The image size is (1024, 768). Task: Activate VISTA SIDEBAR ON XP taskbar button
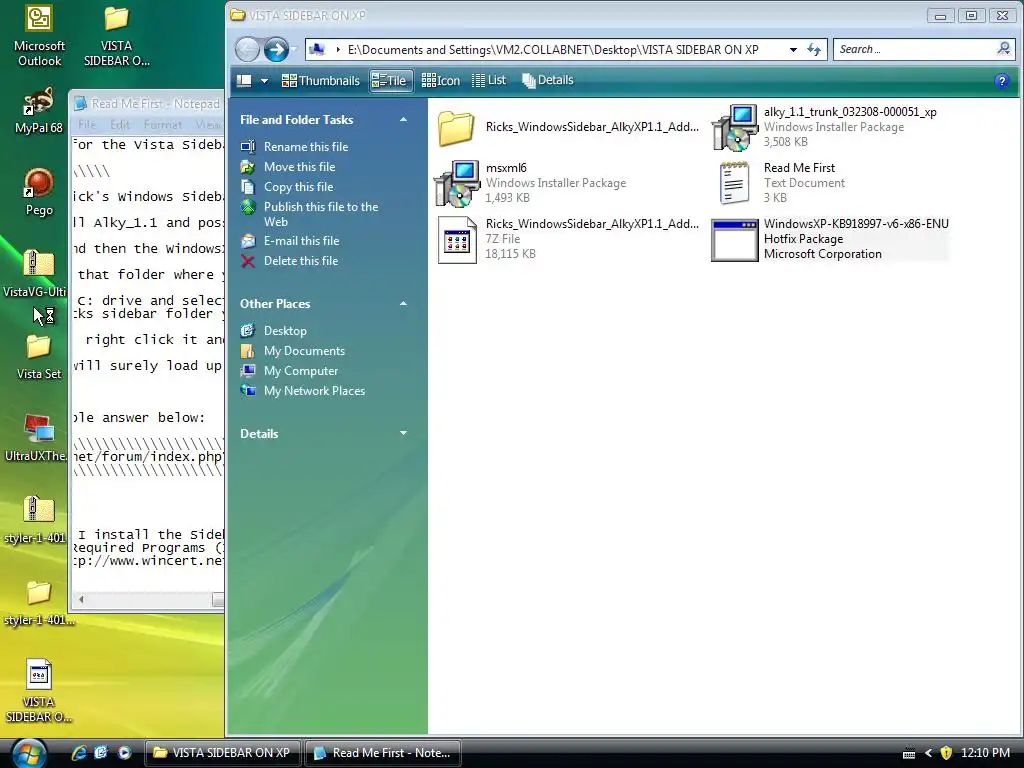pos(222,753)
